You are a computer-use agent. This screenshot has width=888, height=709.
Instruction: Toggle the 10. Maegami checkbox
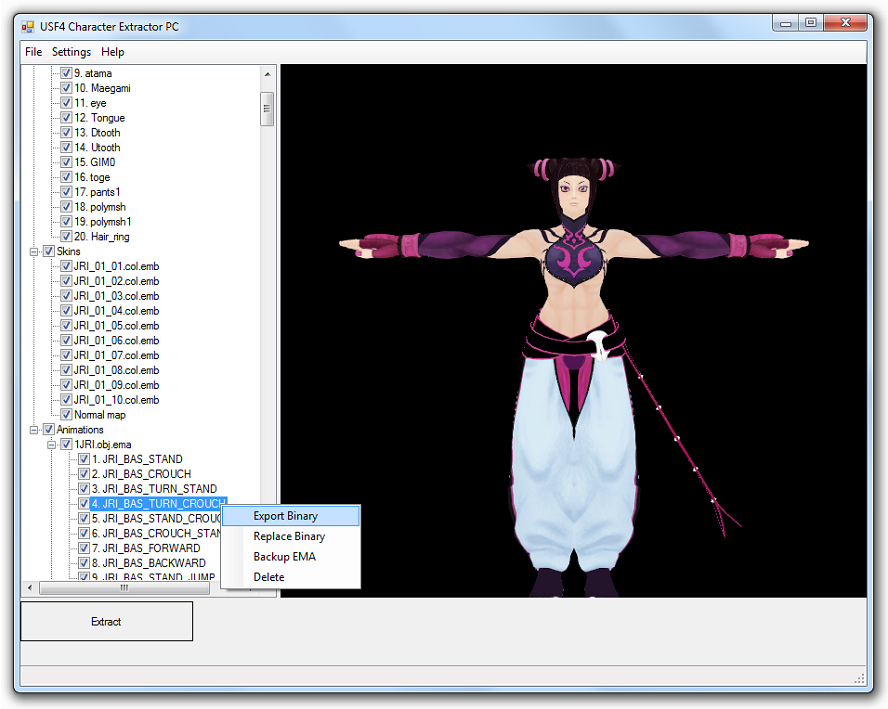[x=66, y=88]
